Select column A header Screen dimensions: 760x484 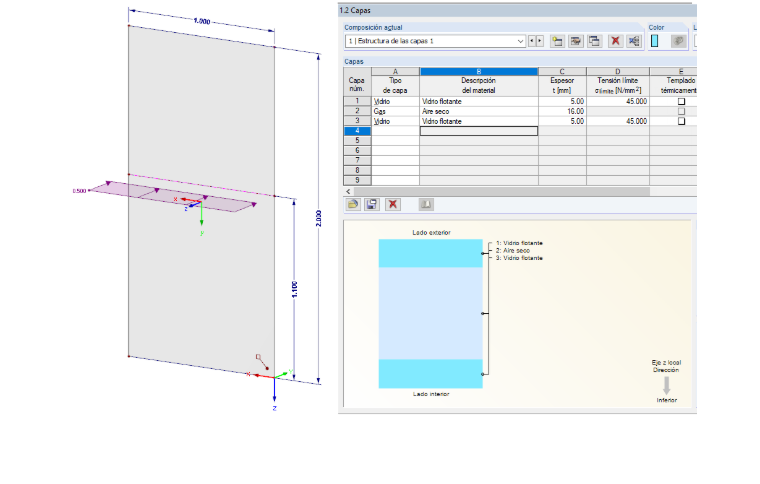(x=395, y=71)
